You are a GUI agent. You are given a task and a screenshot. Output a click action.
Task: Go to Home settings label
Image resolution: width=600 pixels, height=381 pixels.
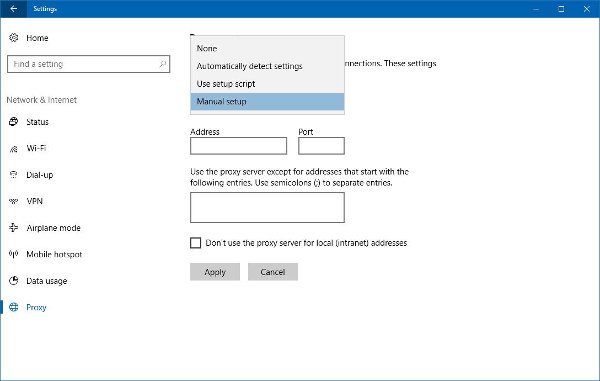[x=37, y=38]
